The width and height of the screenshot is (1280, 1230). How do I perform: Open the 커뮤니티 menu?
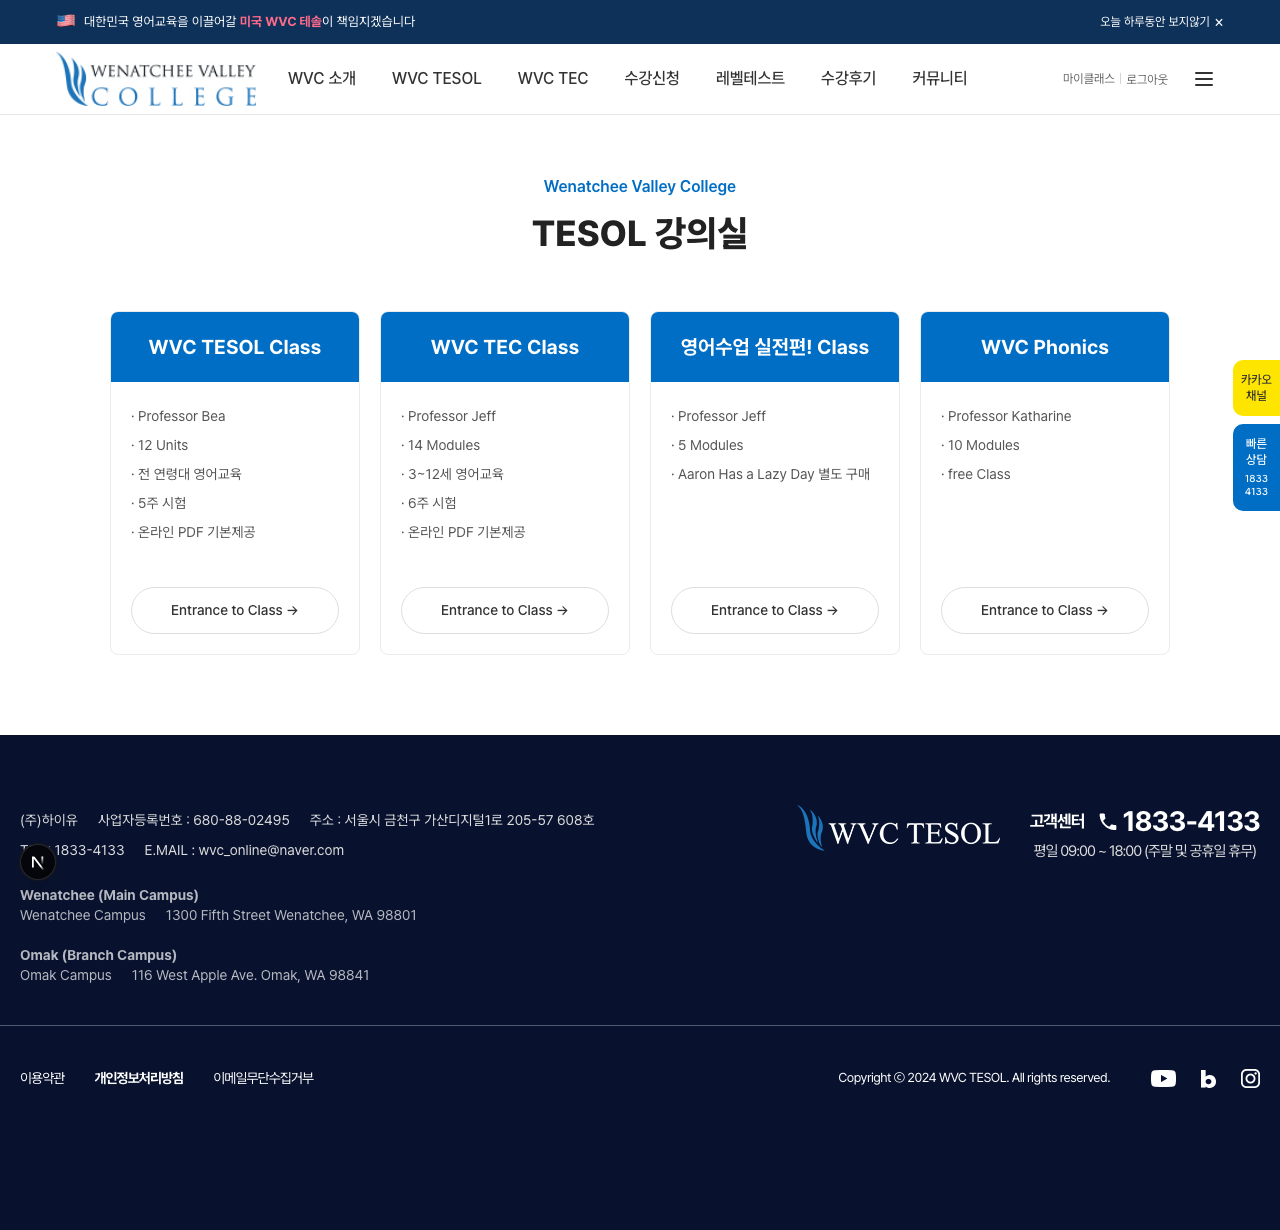940,78
